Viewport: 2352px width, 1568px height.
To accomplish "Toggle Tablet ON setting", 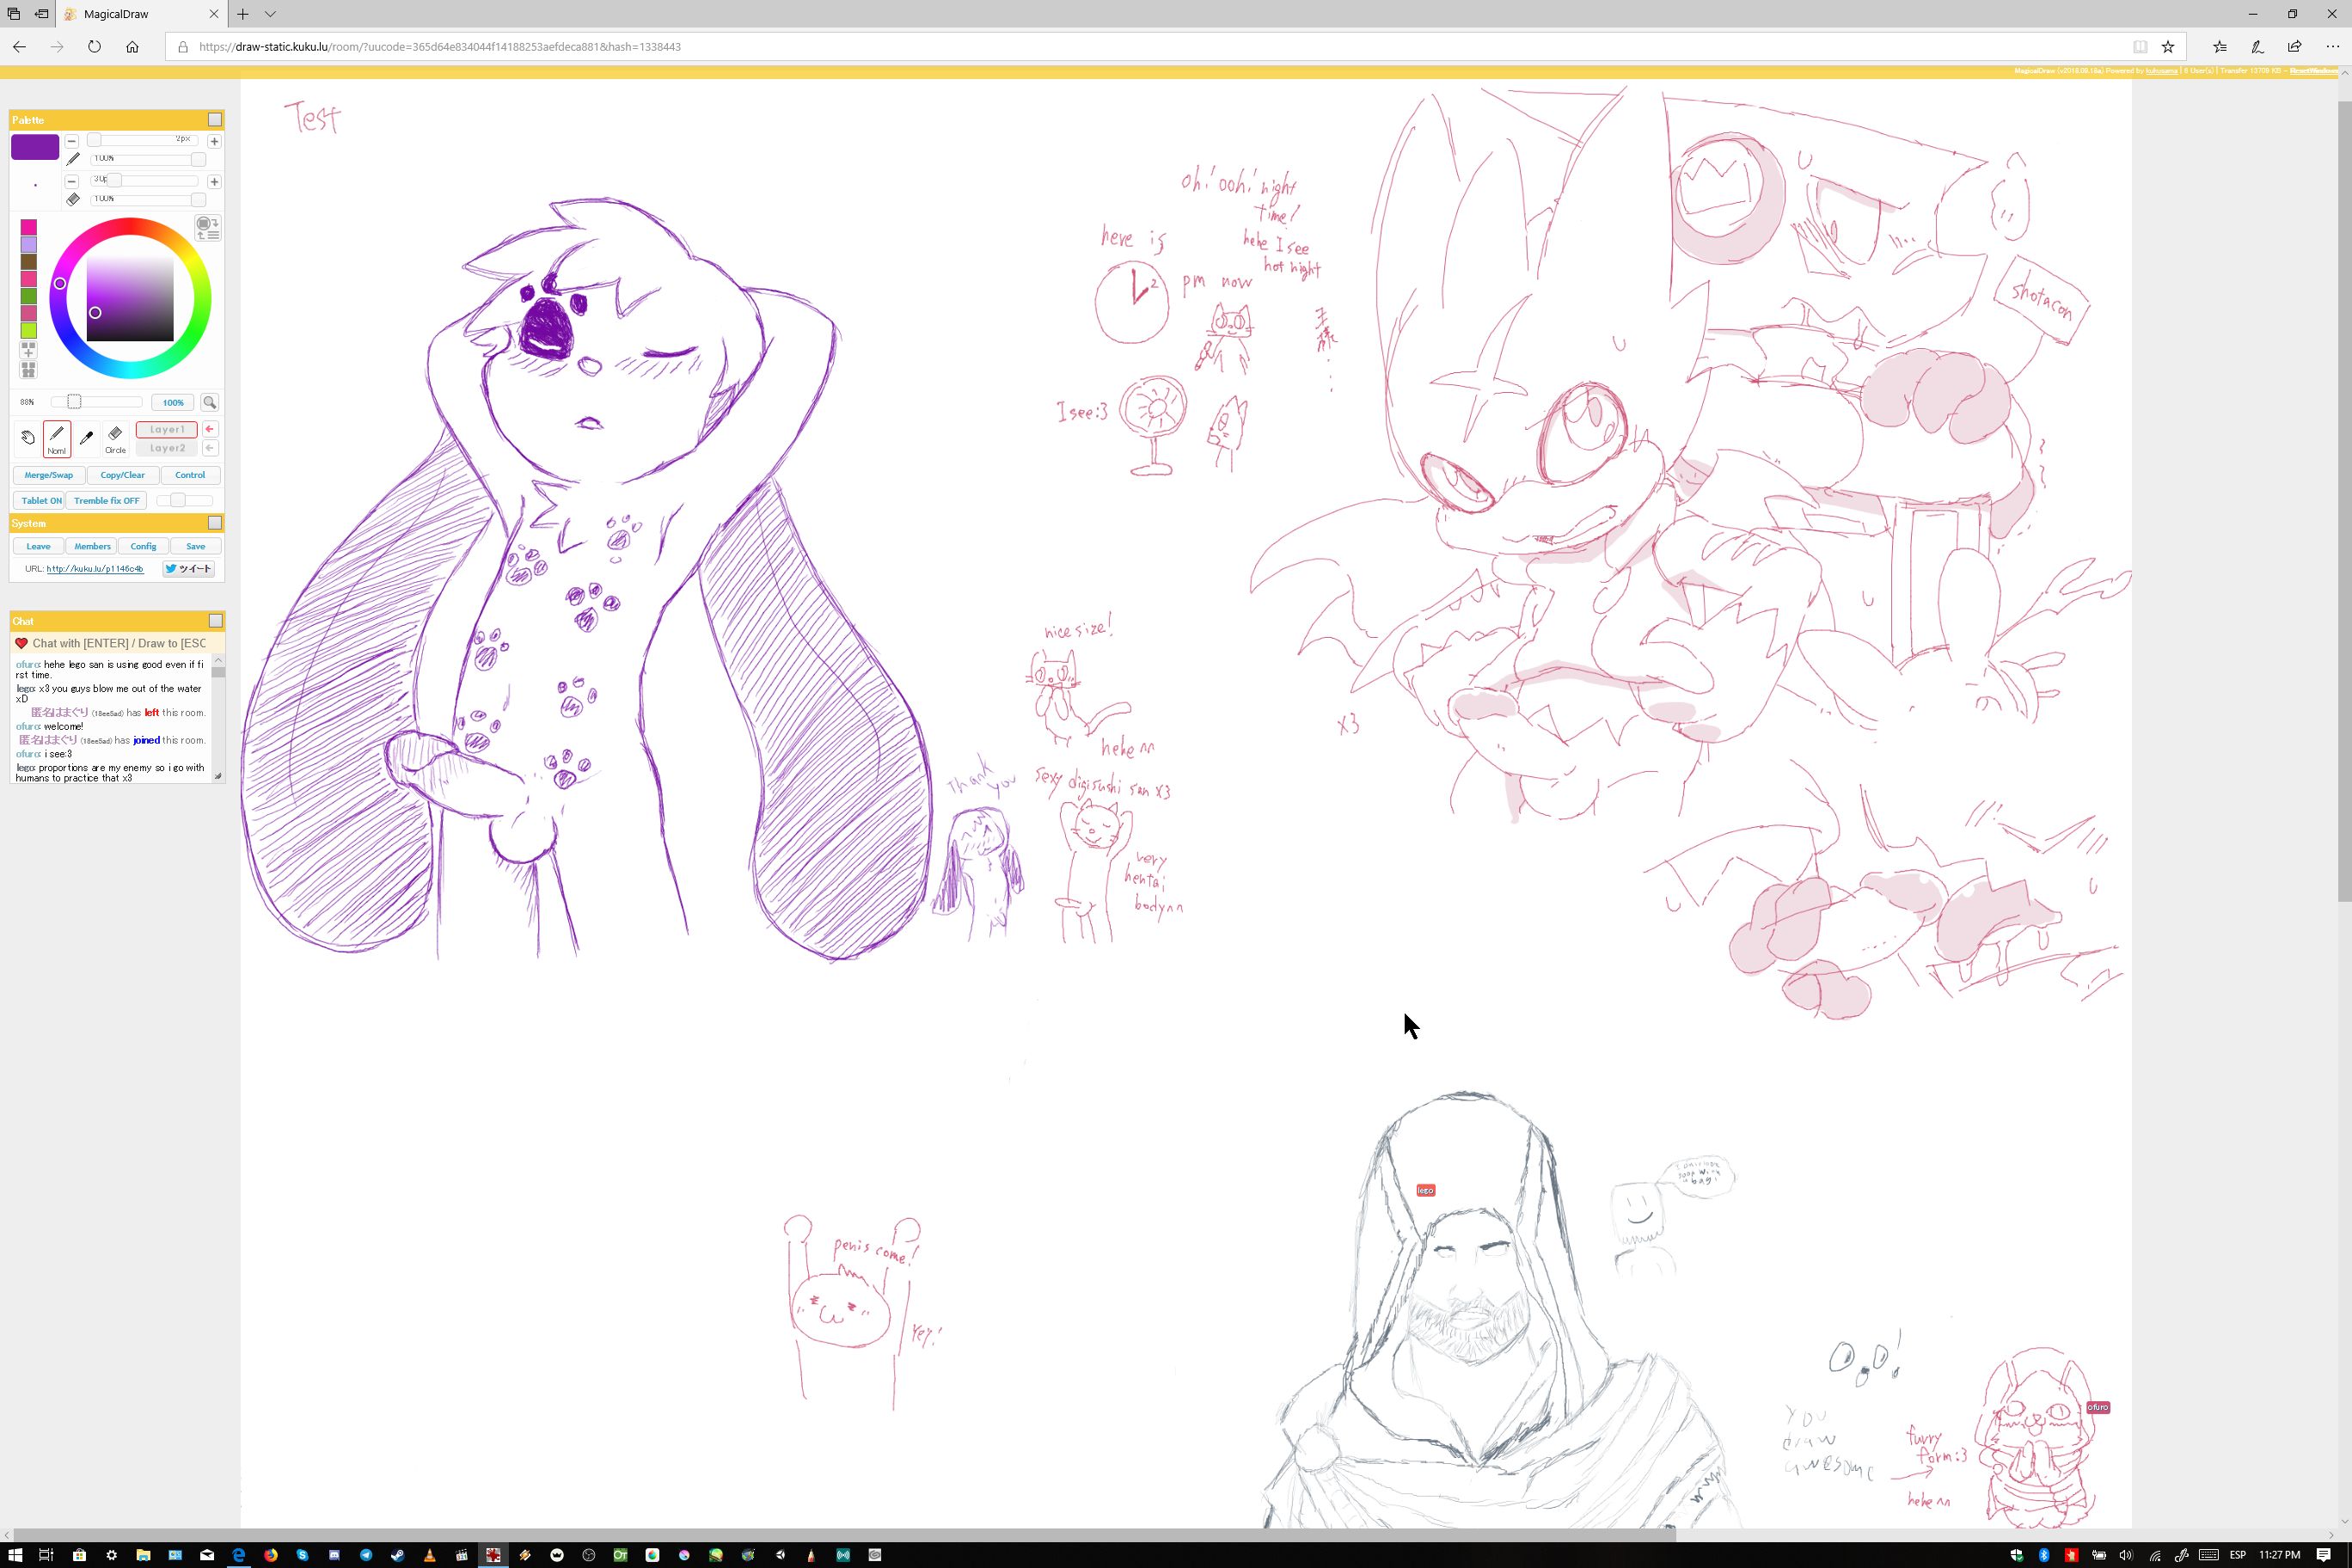I will [x=41, y=501].
